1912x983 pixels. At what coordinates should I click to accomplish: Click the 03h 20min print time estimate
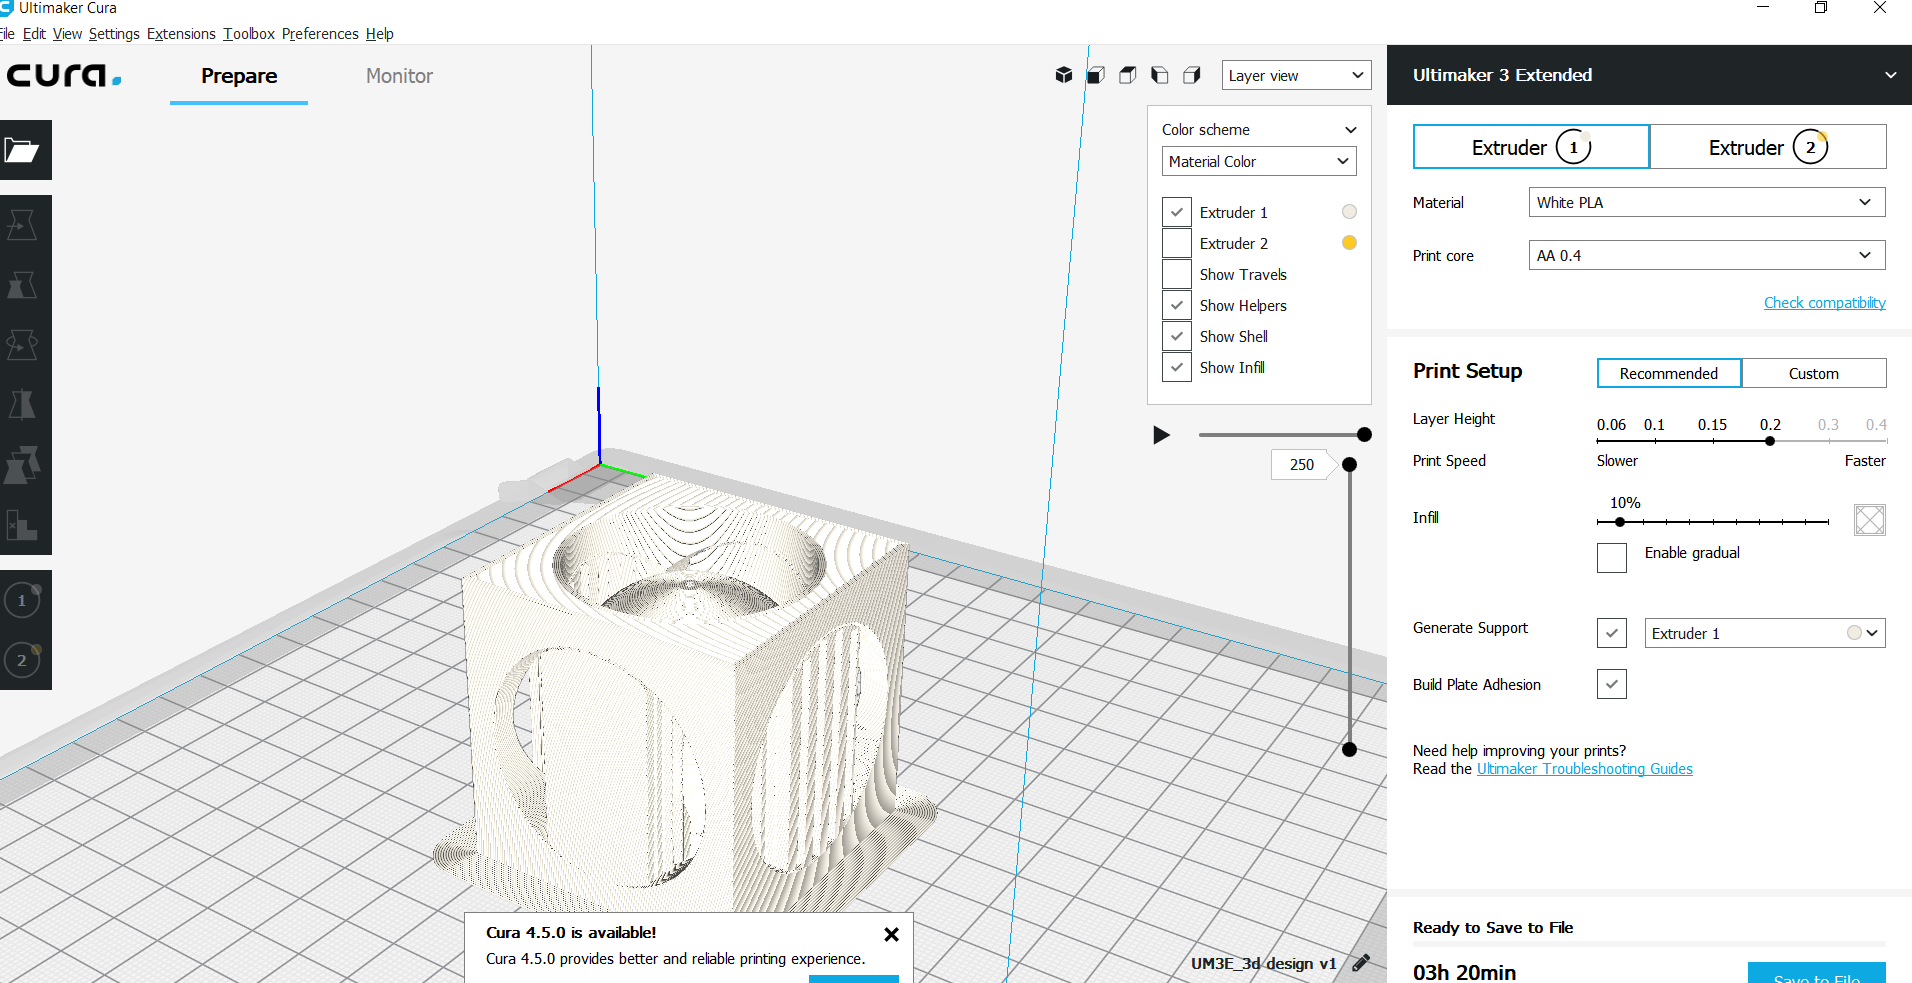click(1464, 972)
